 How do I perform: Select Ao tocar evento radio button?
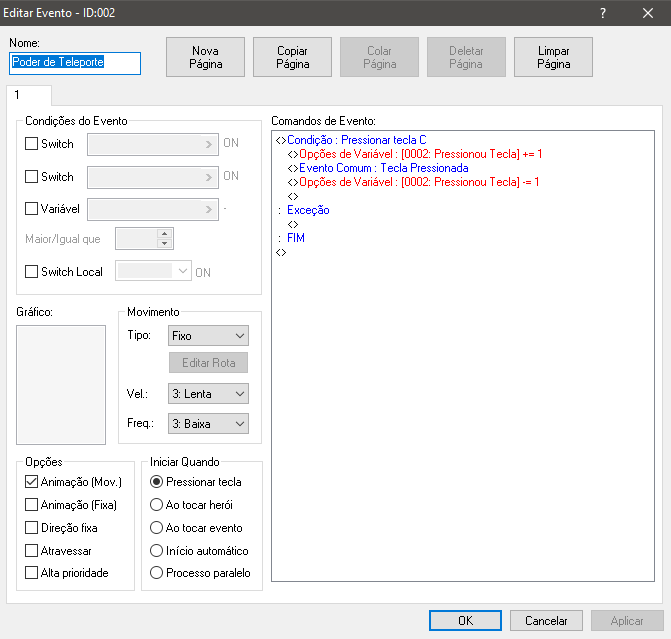(x=157, y=528)
